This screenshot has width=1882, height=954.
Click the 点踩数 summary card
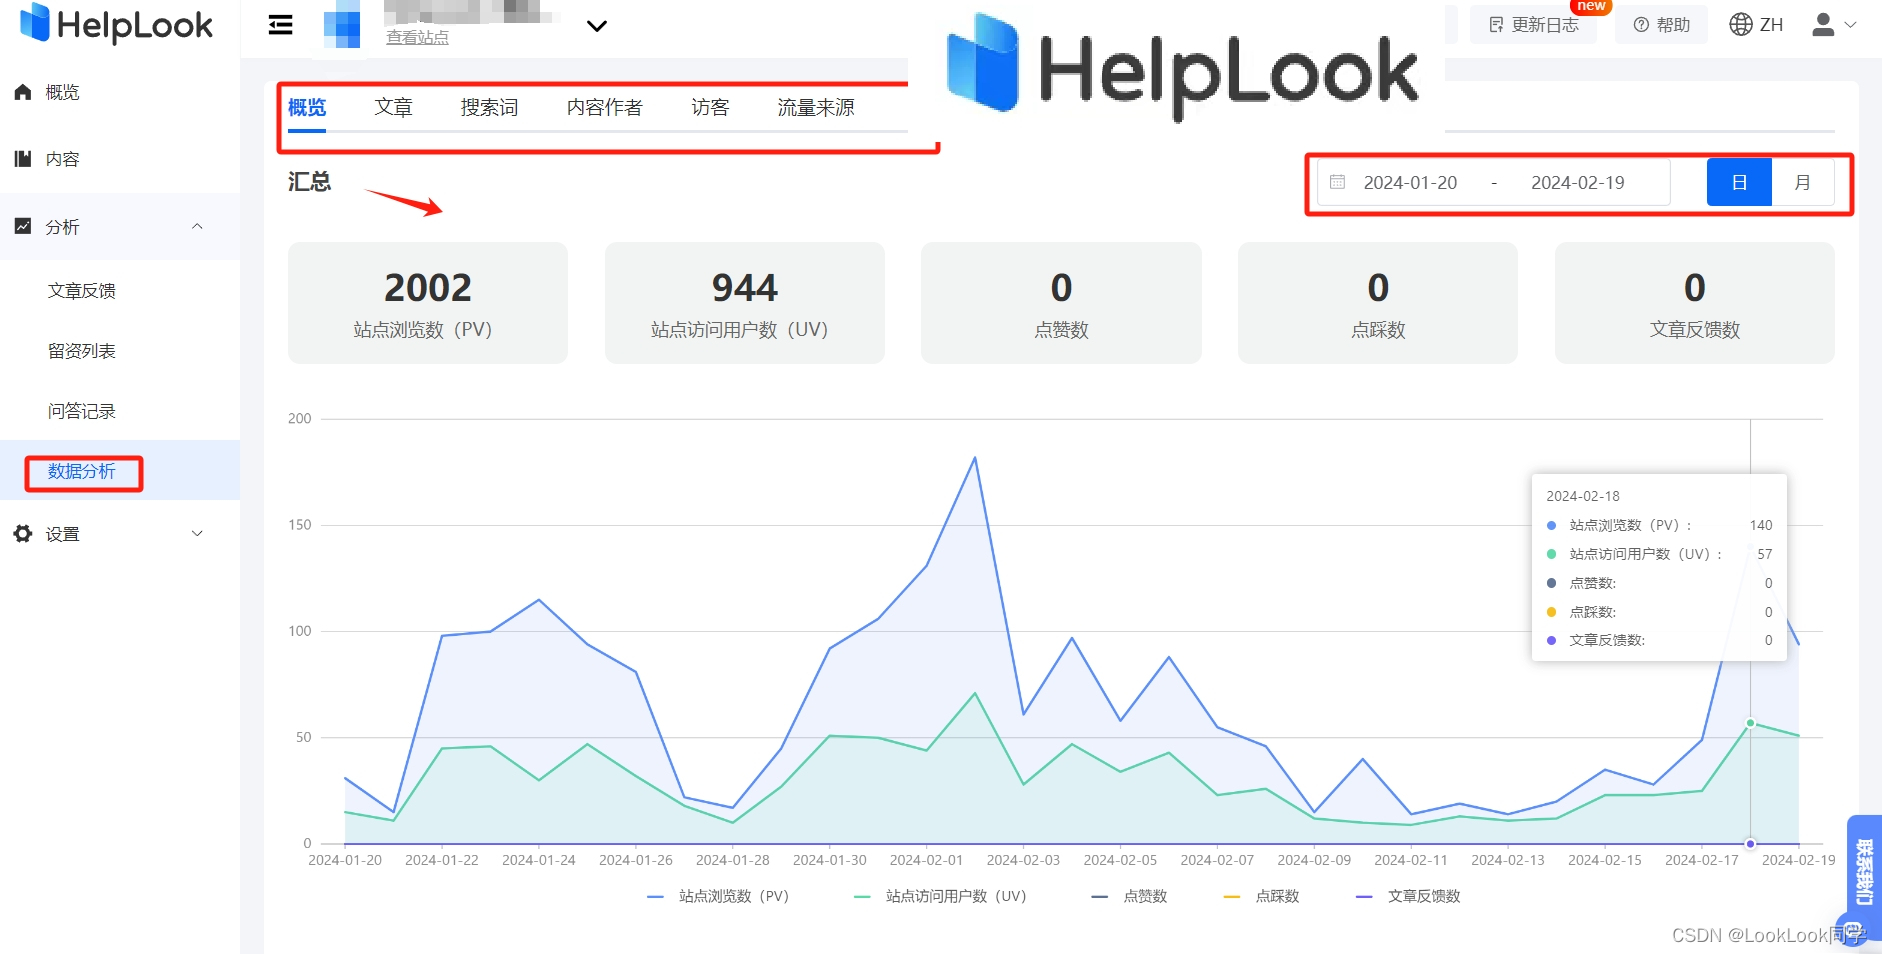[1378, 303]
